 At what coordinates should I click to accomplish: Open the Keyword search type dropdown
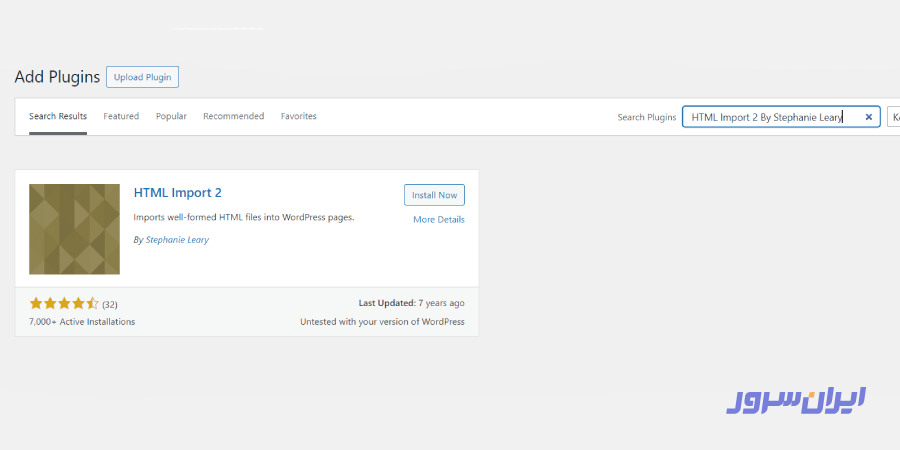(x=893, y=117)
